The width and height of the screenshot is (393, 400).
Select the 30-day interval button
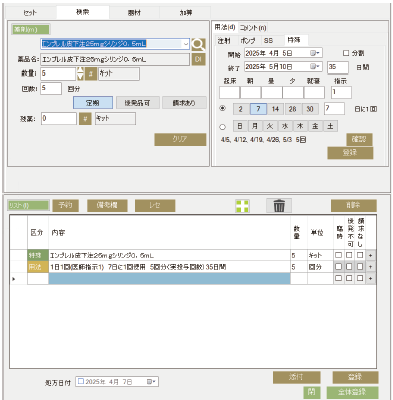coord(310,109)
